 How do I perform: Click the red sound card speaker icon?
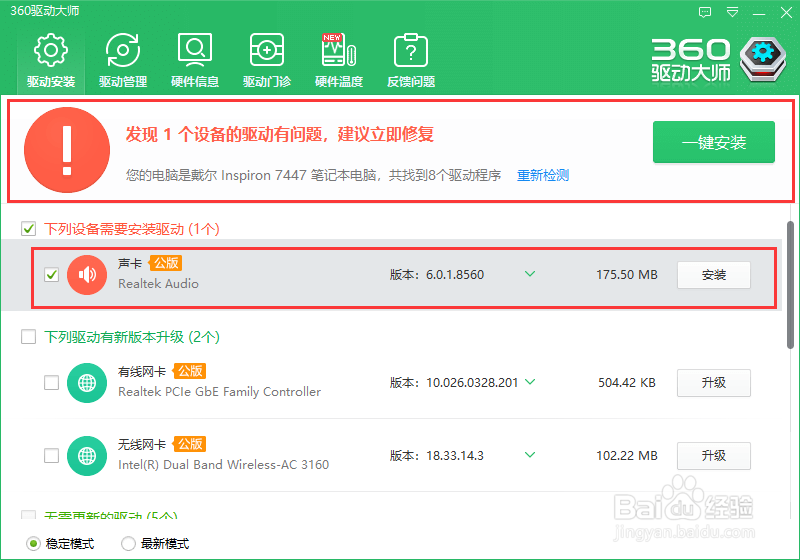click(x=87, y=275)
